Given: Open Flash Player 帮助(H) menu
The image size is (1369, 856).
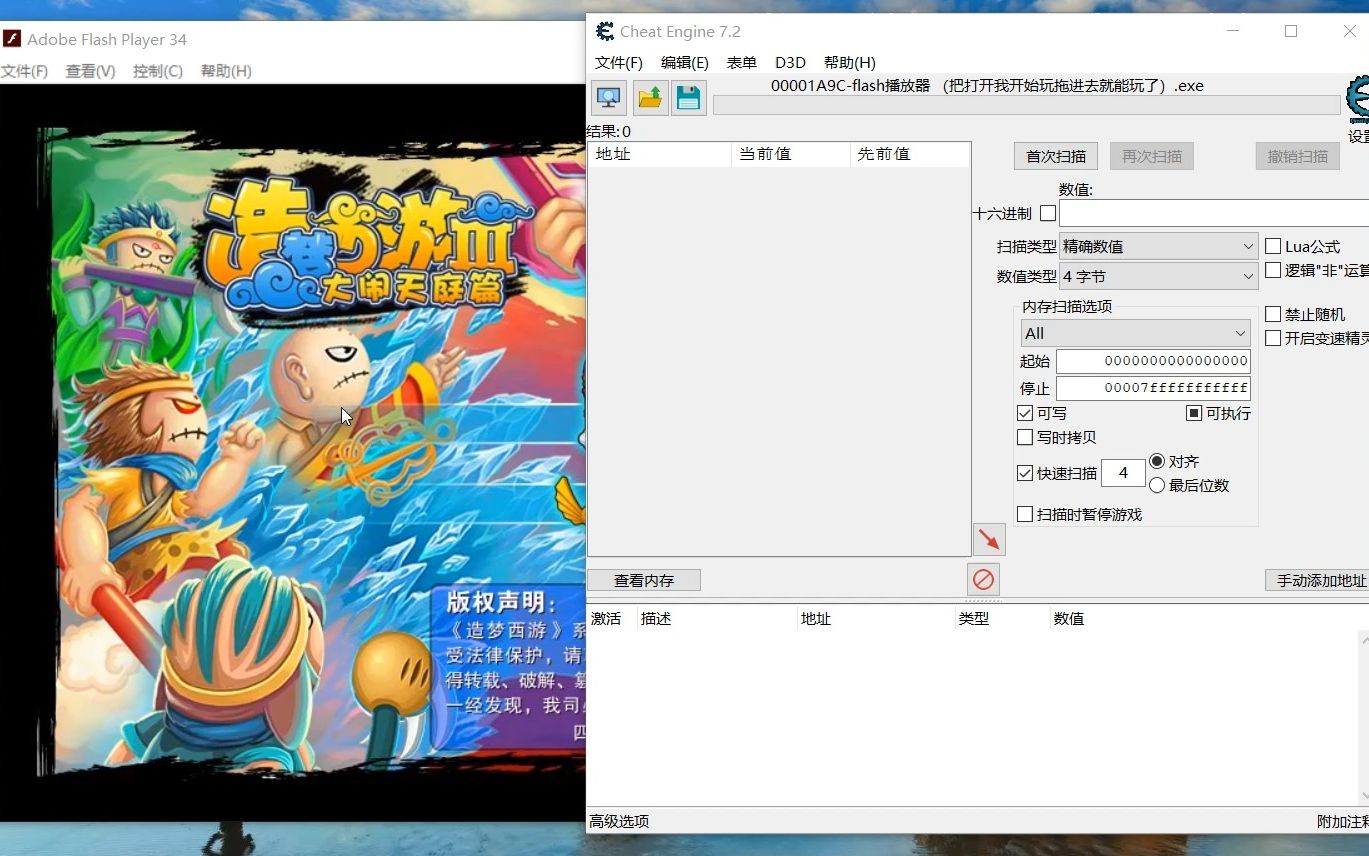Looking at the screenshot, I should click(226, 71).
